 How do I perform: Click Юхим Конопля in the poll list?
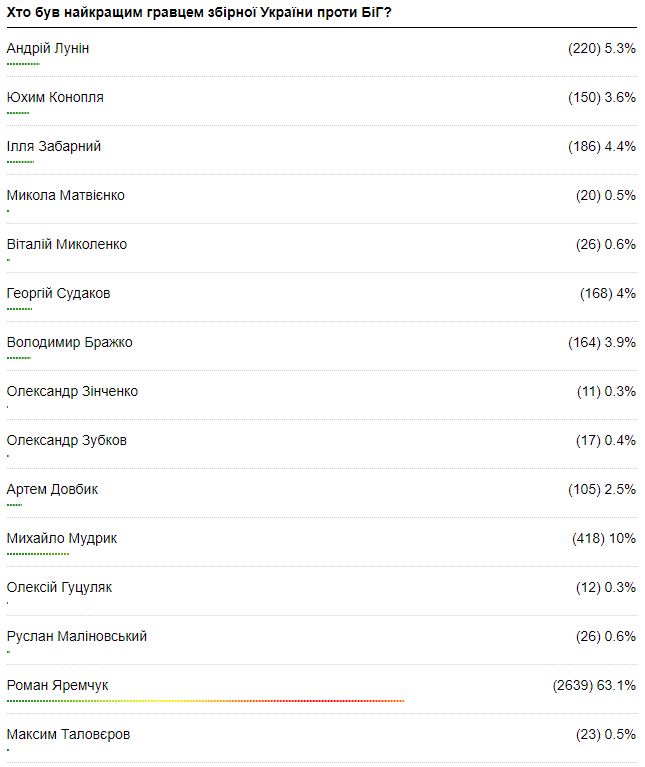tap(55, 97)
